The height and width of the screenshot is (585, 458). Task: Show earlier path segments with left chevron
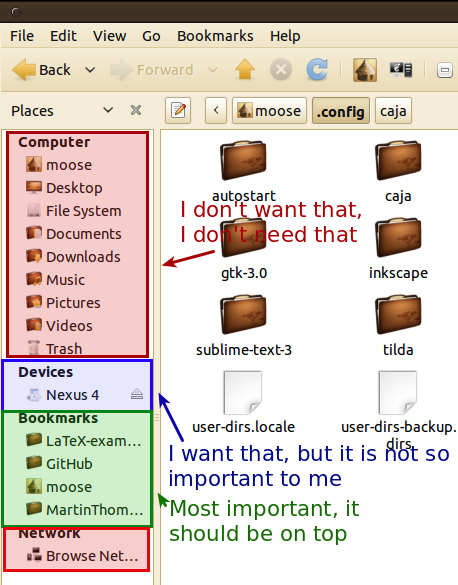[216, 110]
